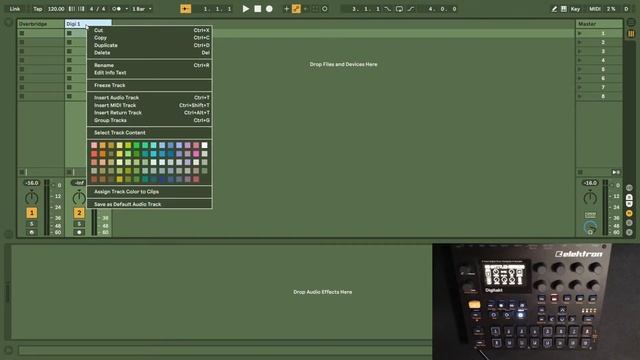This screenshot has width=640, height=360.
Task: Choose Select Track Content
Action: tap(149, 133)
